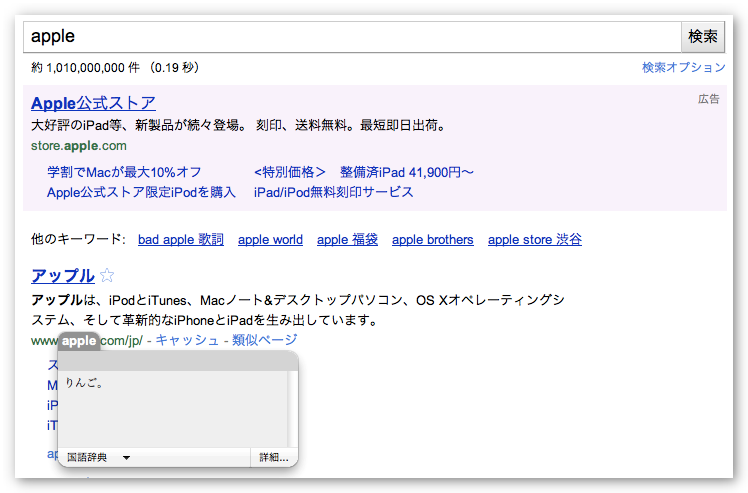Select keyword bad apple 歌詞
Image resolution: width=748 pixels, height=493 pixels.
(181, 239)
